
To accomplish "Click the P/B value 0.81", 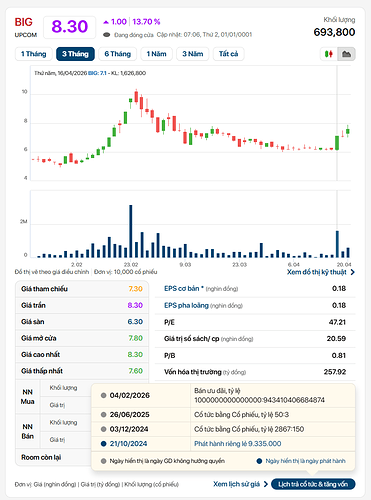I will coord(339,355).
